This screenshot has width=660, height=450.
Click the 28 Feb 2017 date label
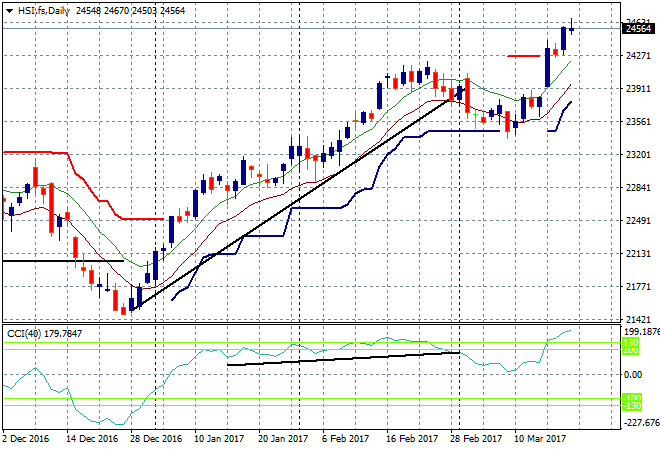(x=476, y=439)
